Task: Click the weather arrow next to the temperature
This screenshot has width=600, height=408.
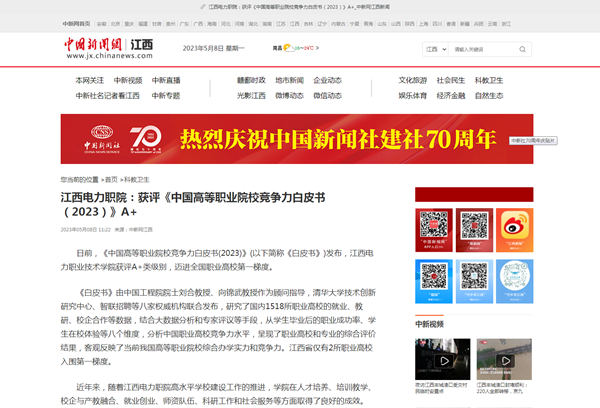Action: (x=317, y=48)
